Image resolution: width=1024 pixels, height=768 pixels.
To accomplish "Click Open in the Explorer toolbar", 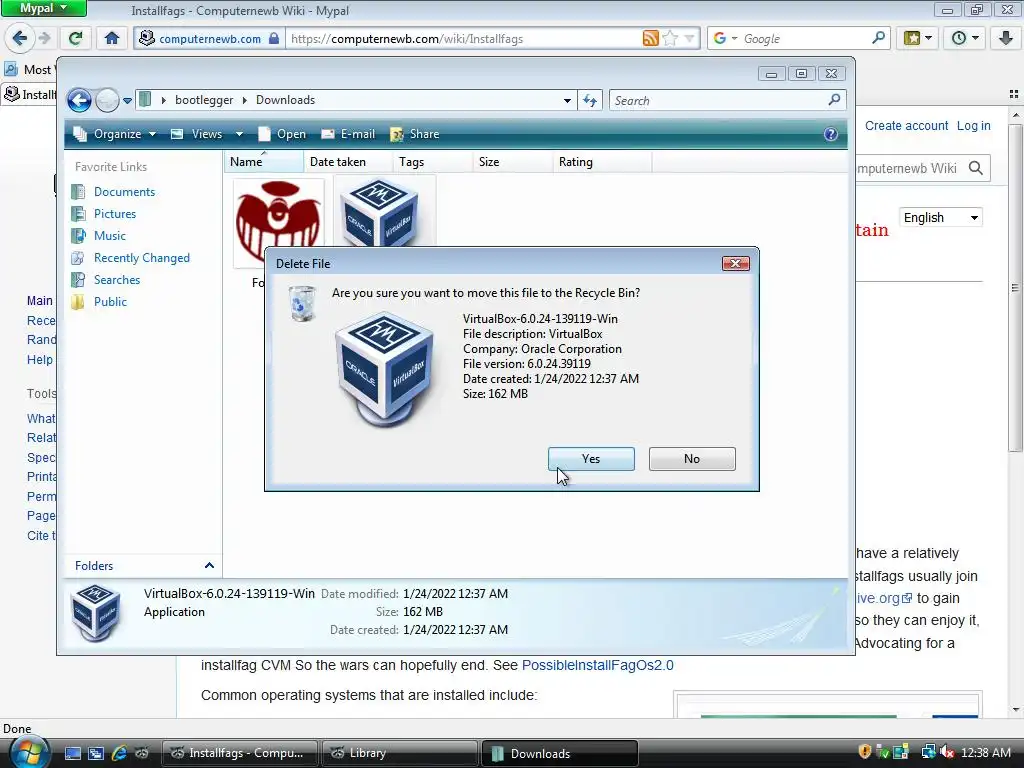I will coord(282,134).
